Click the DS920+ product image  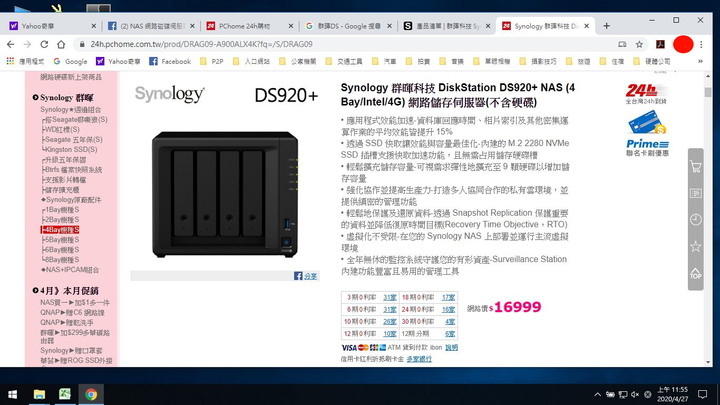tap(225, 194)
